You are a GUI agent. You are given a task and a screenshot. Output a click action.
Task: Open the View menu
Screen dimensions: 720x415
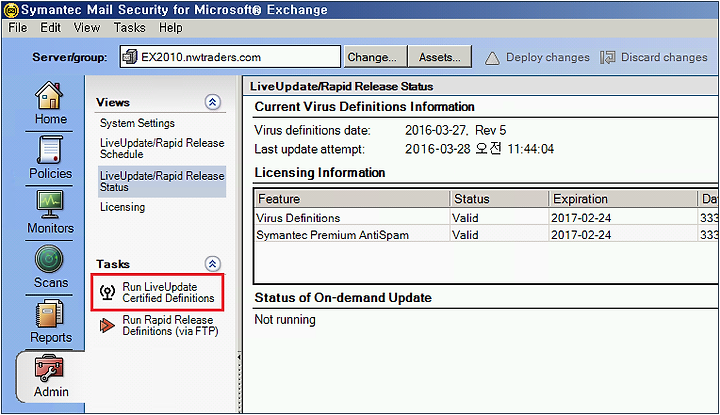87,28
